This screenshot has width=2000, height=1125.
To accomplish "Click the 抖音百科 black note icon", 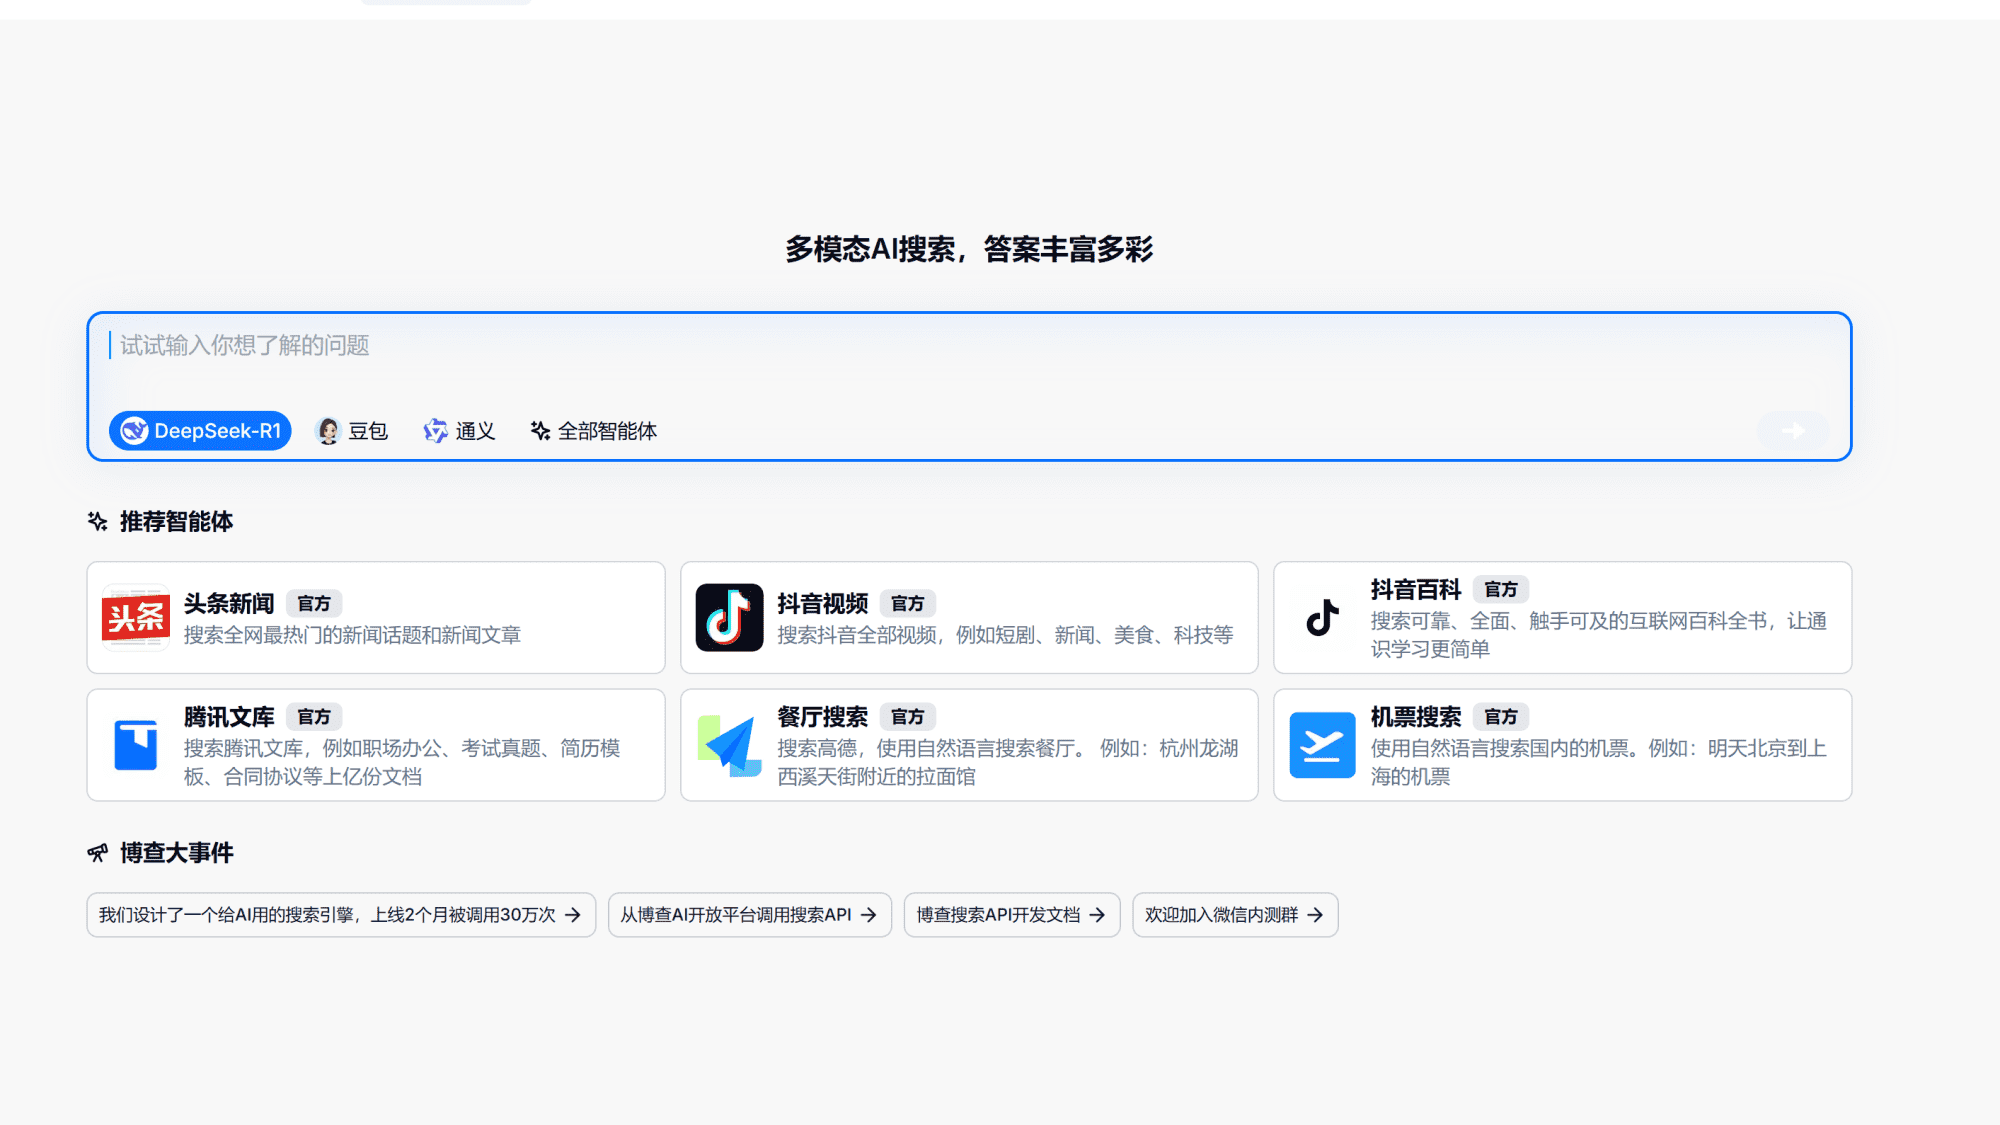I will (1322, 618).
